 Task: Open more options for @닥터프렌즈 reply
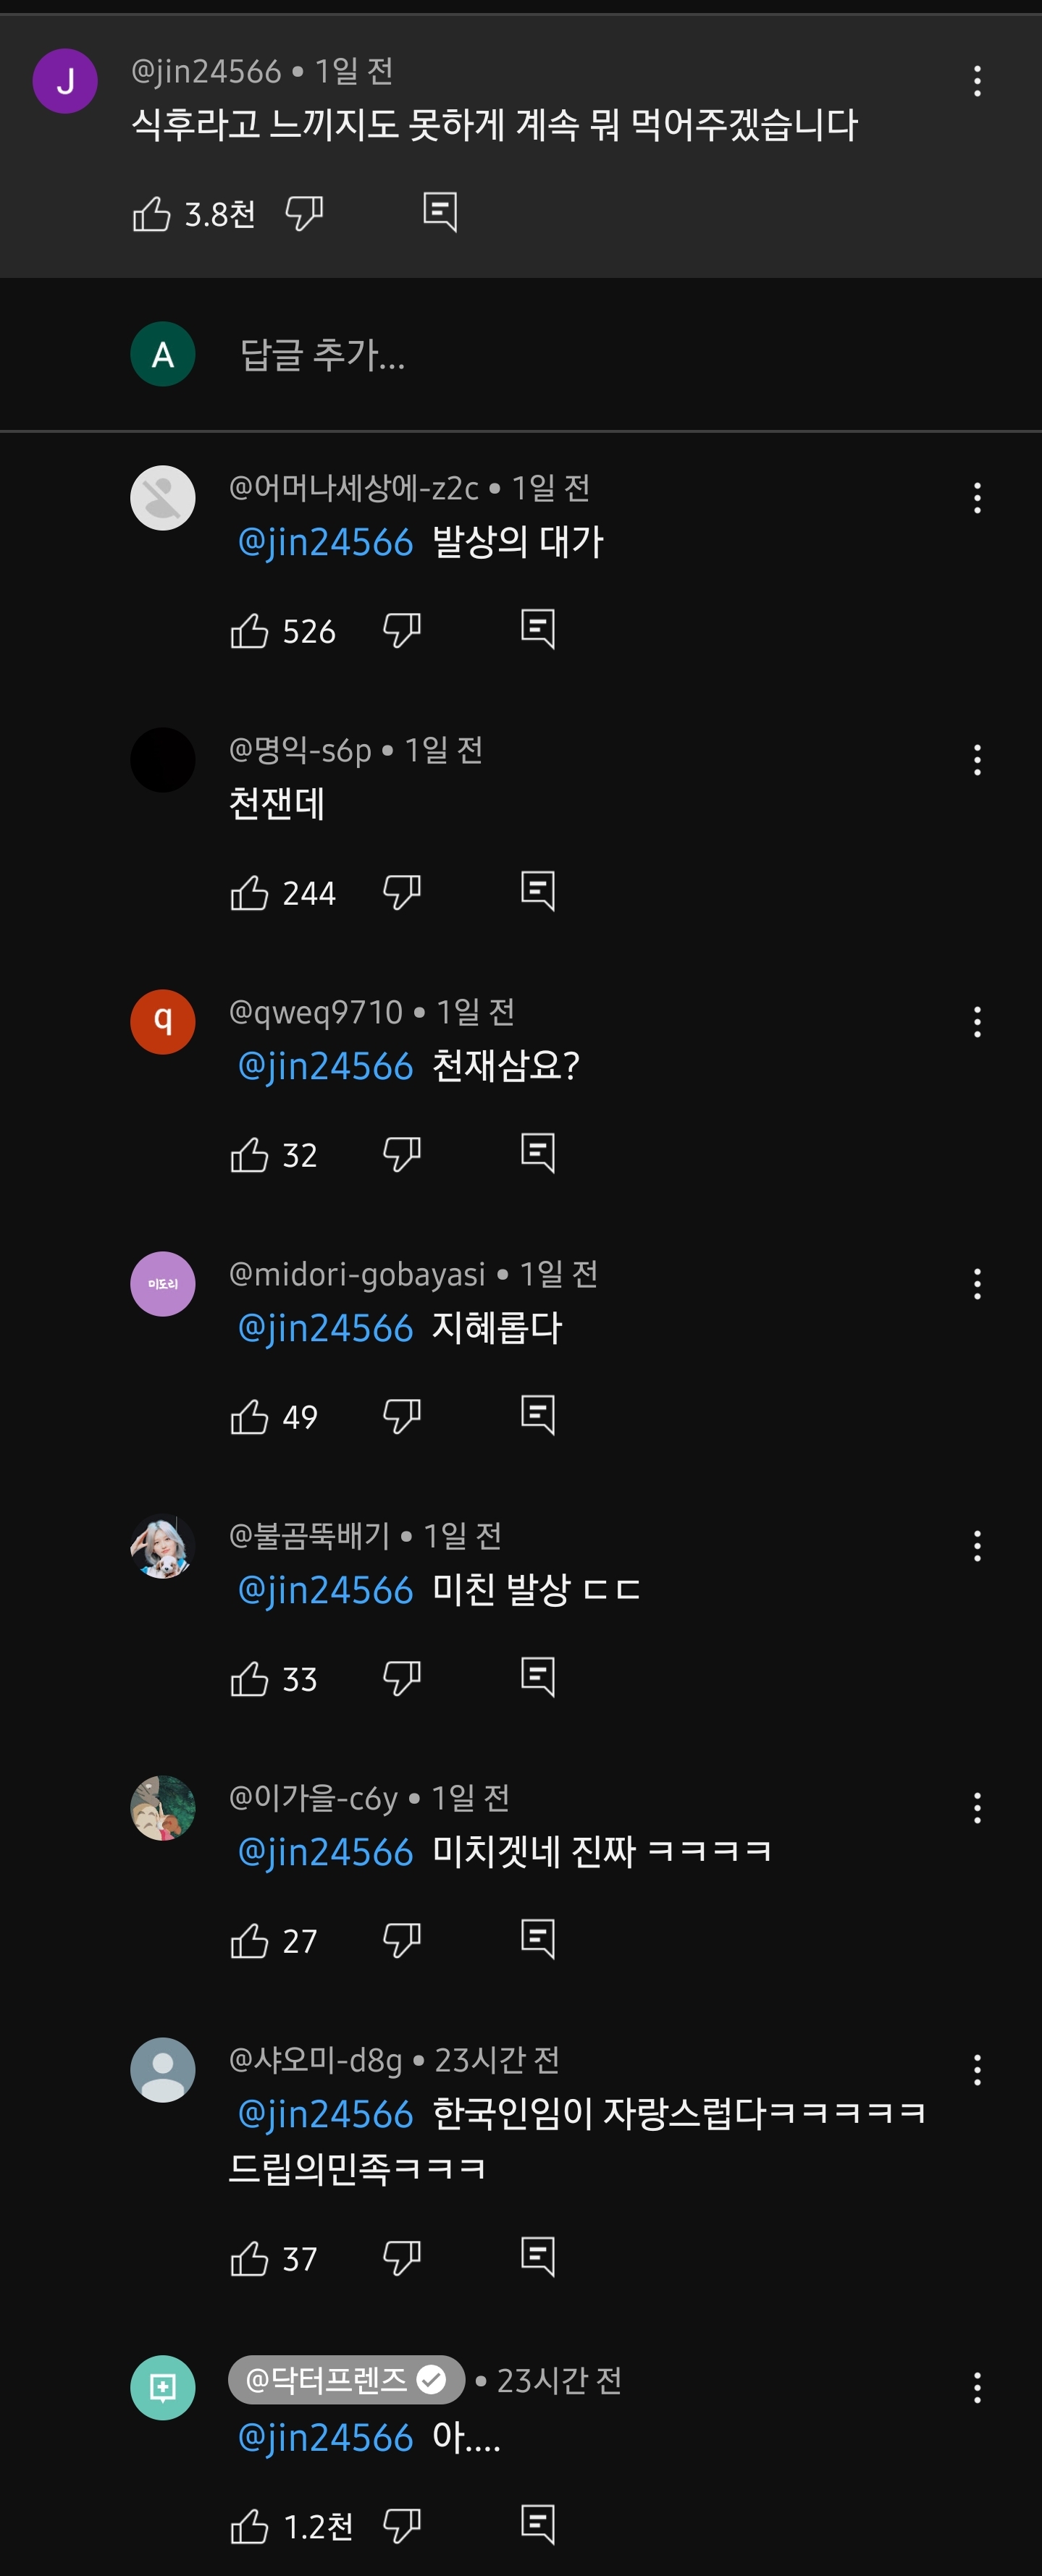[x=977, y=2388]
